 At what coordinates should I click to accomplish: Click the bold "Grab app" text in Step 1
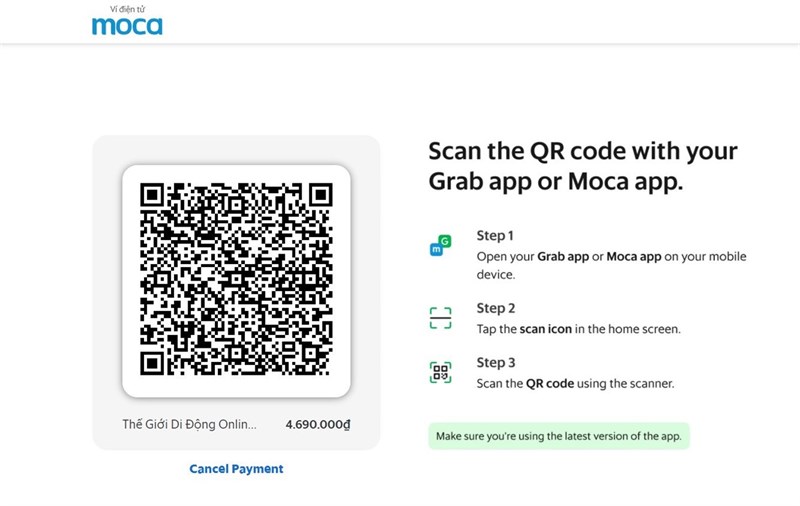click(563, 257)
